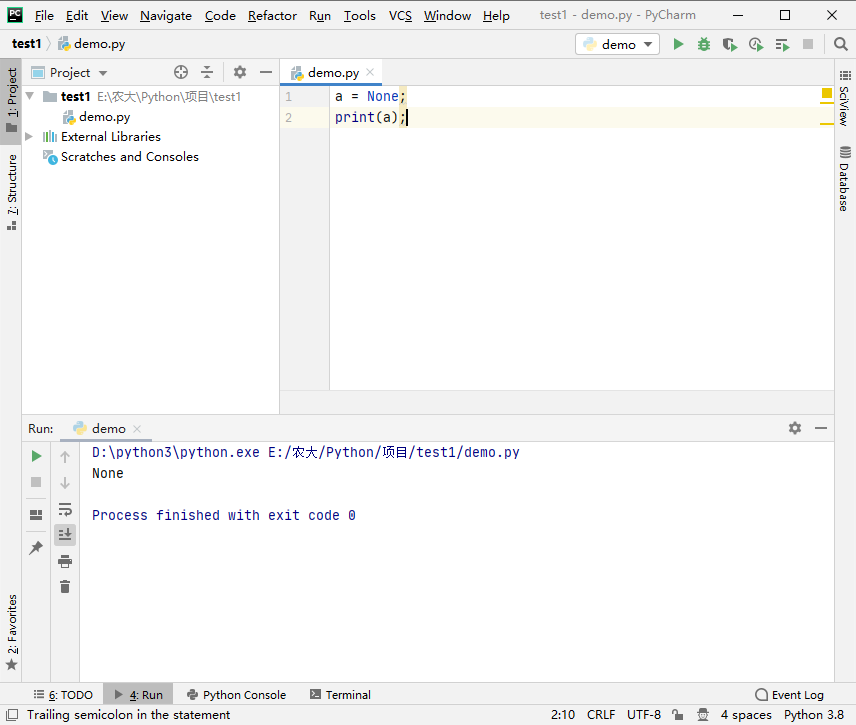This screenshot has height=725, width=856.
Task: Collapse all in Project panel
Action: (207, 72)
